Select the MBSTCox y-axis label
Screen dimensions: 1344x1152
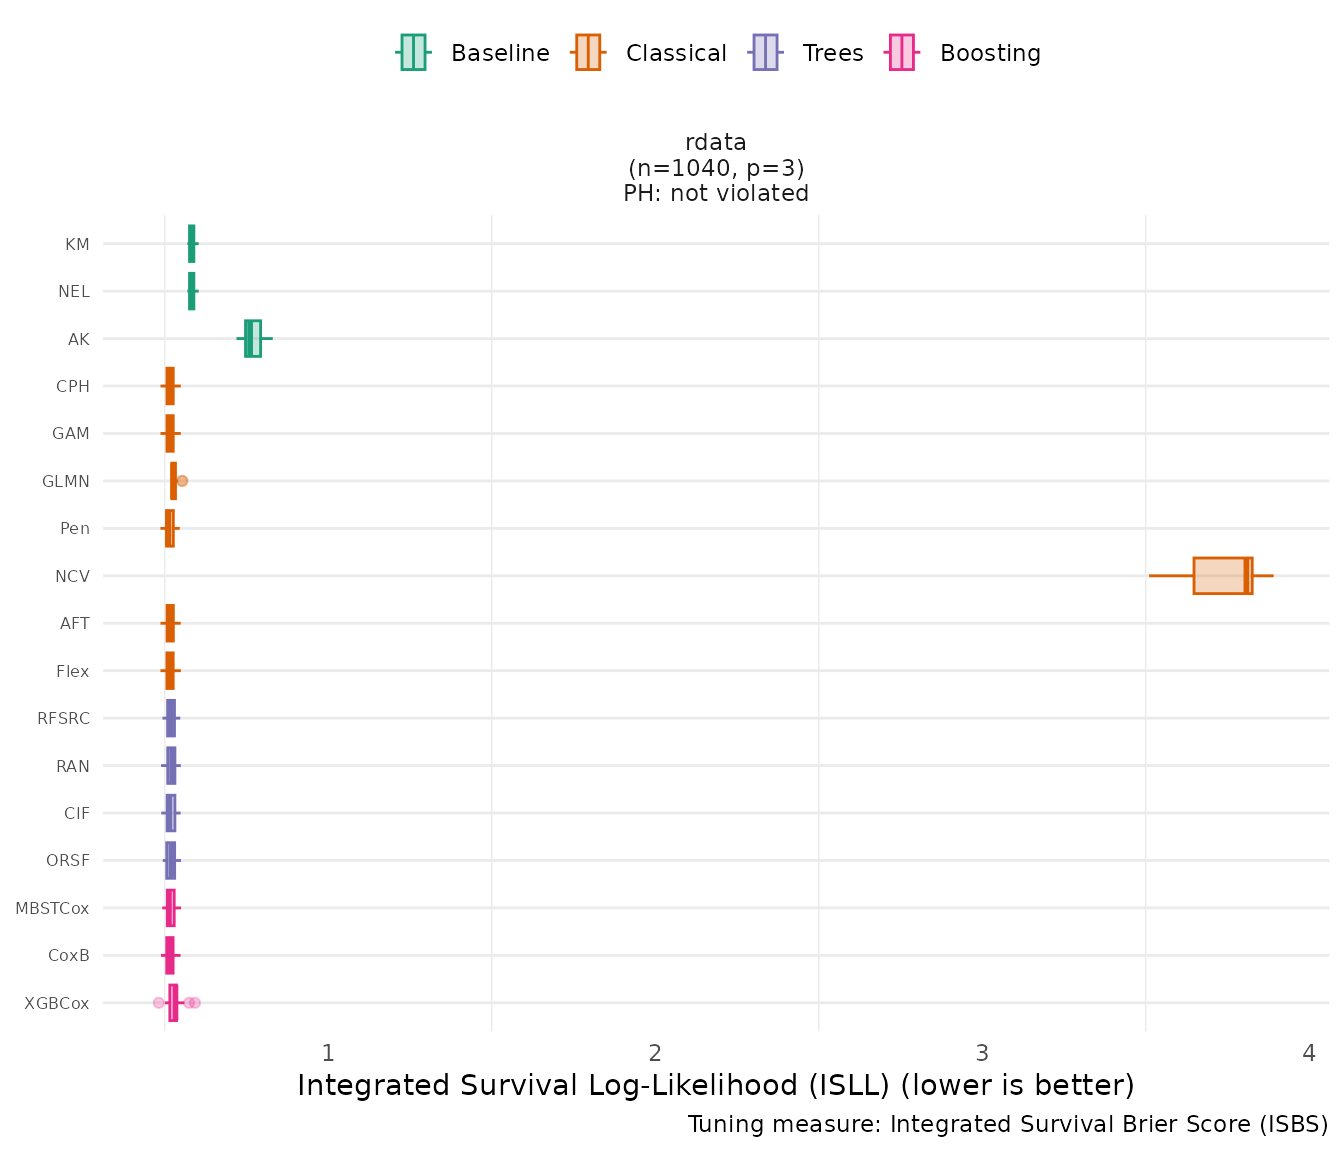coord(52,908)
